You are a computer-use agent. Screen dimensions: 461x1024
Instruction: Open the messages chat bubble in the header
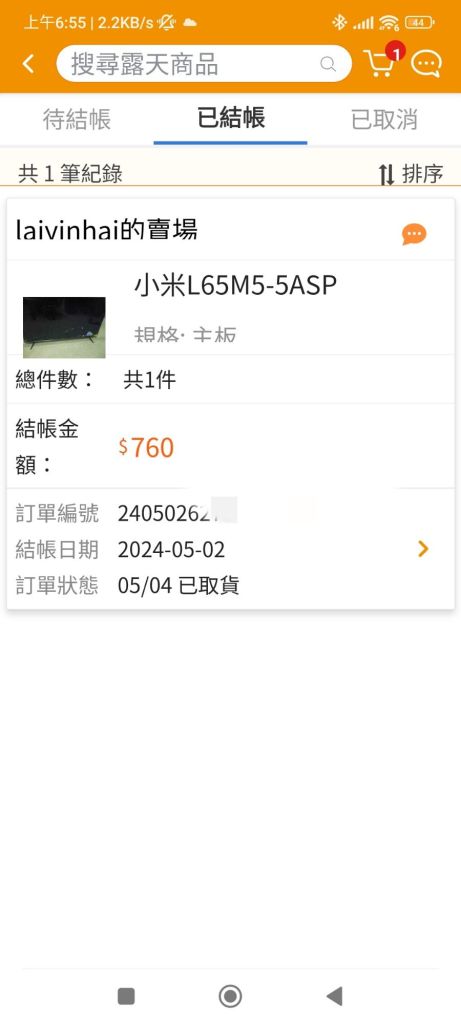coord(426,64)
